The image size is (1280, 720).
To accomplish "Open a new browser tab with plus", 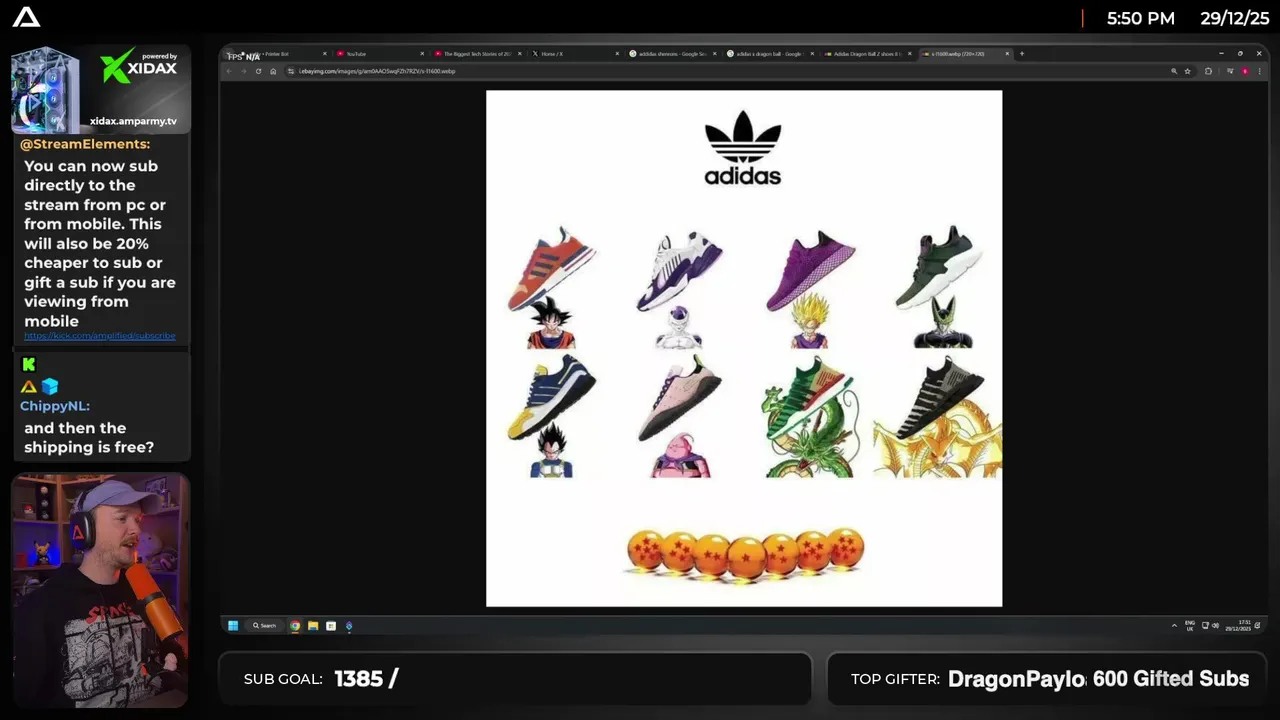I will point(1021,54).
